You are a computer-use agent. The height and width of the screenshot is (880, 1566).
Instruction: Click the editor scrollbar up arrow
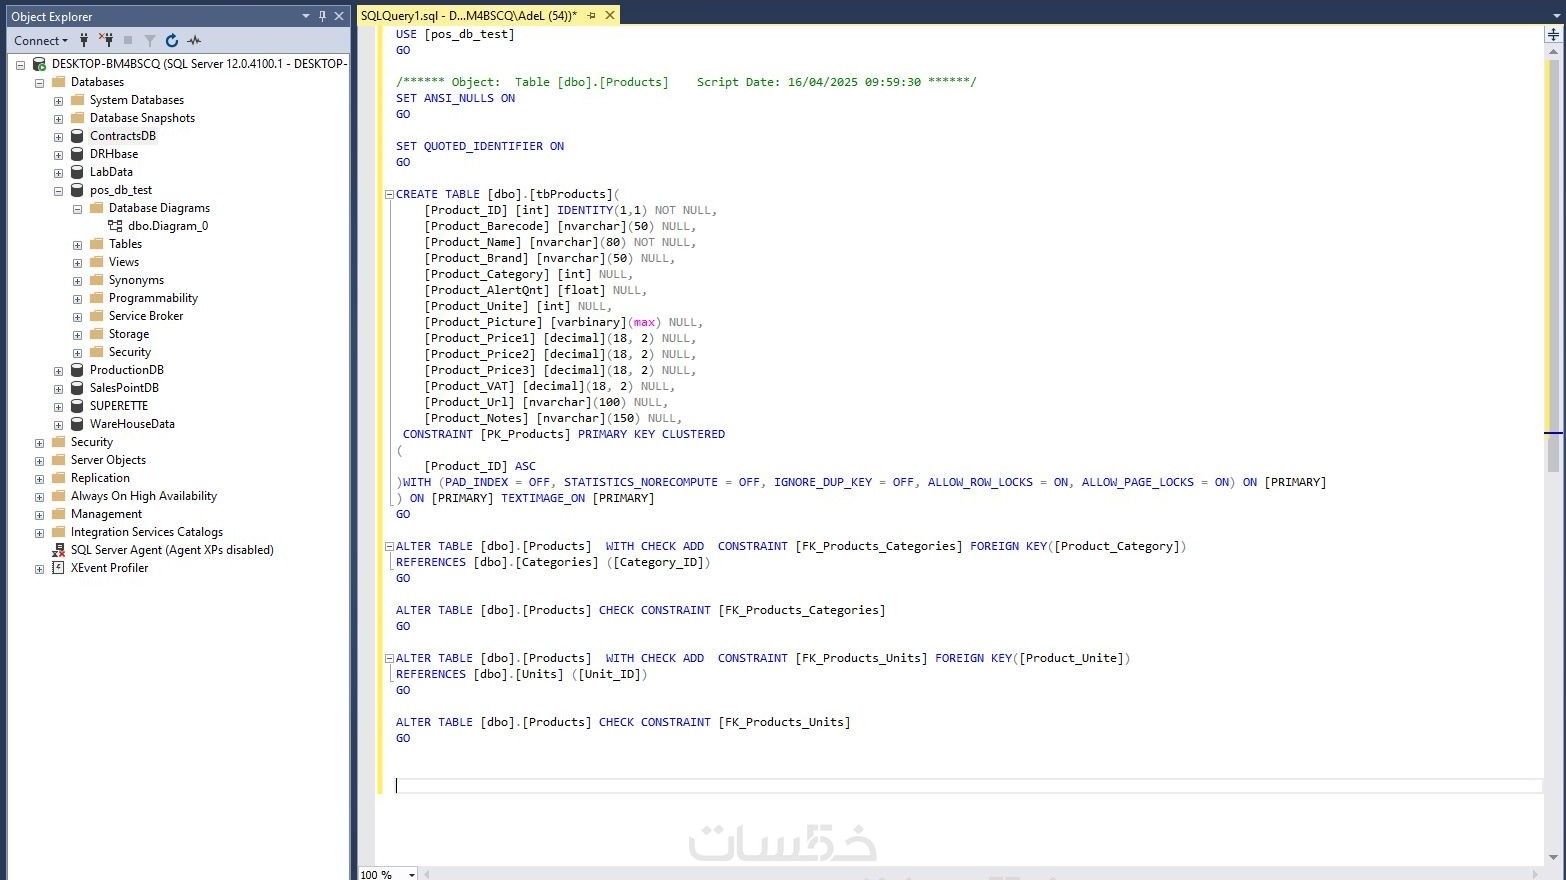click(1553, 50)
